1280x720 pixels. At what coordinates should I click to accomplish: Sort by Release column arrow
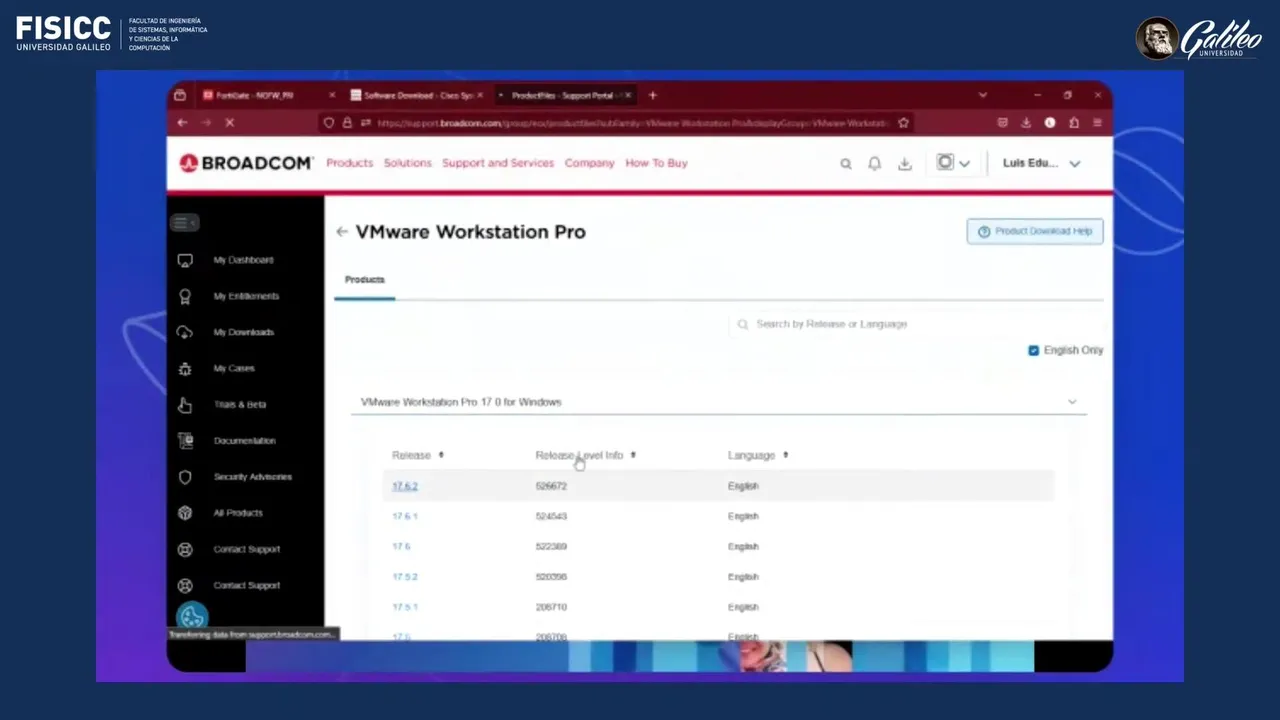[x=441, y=456]
